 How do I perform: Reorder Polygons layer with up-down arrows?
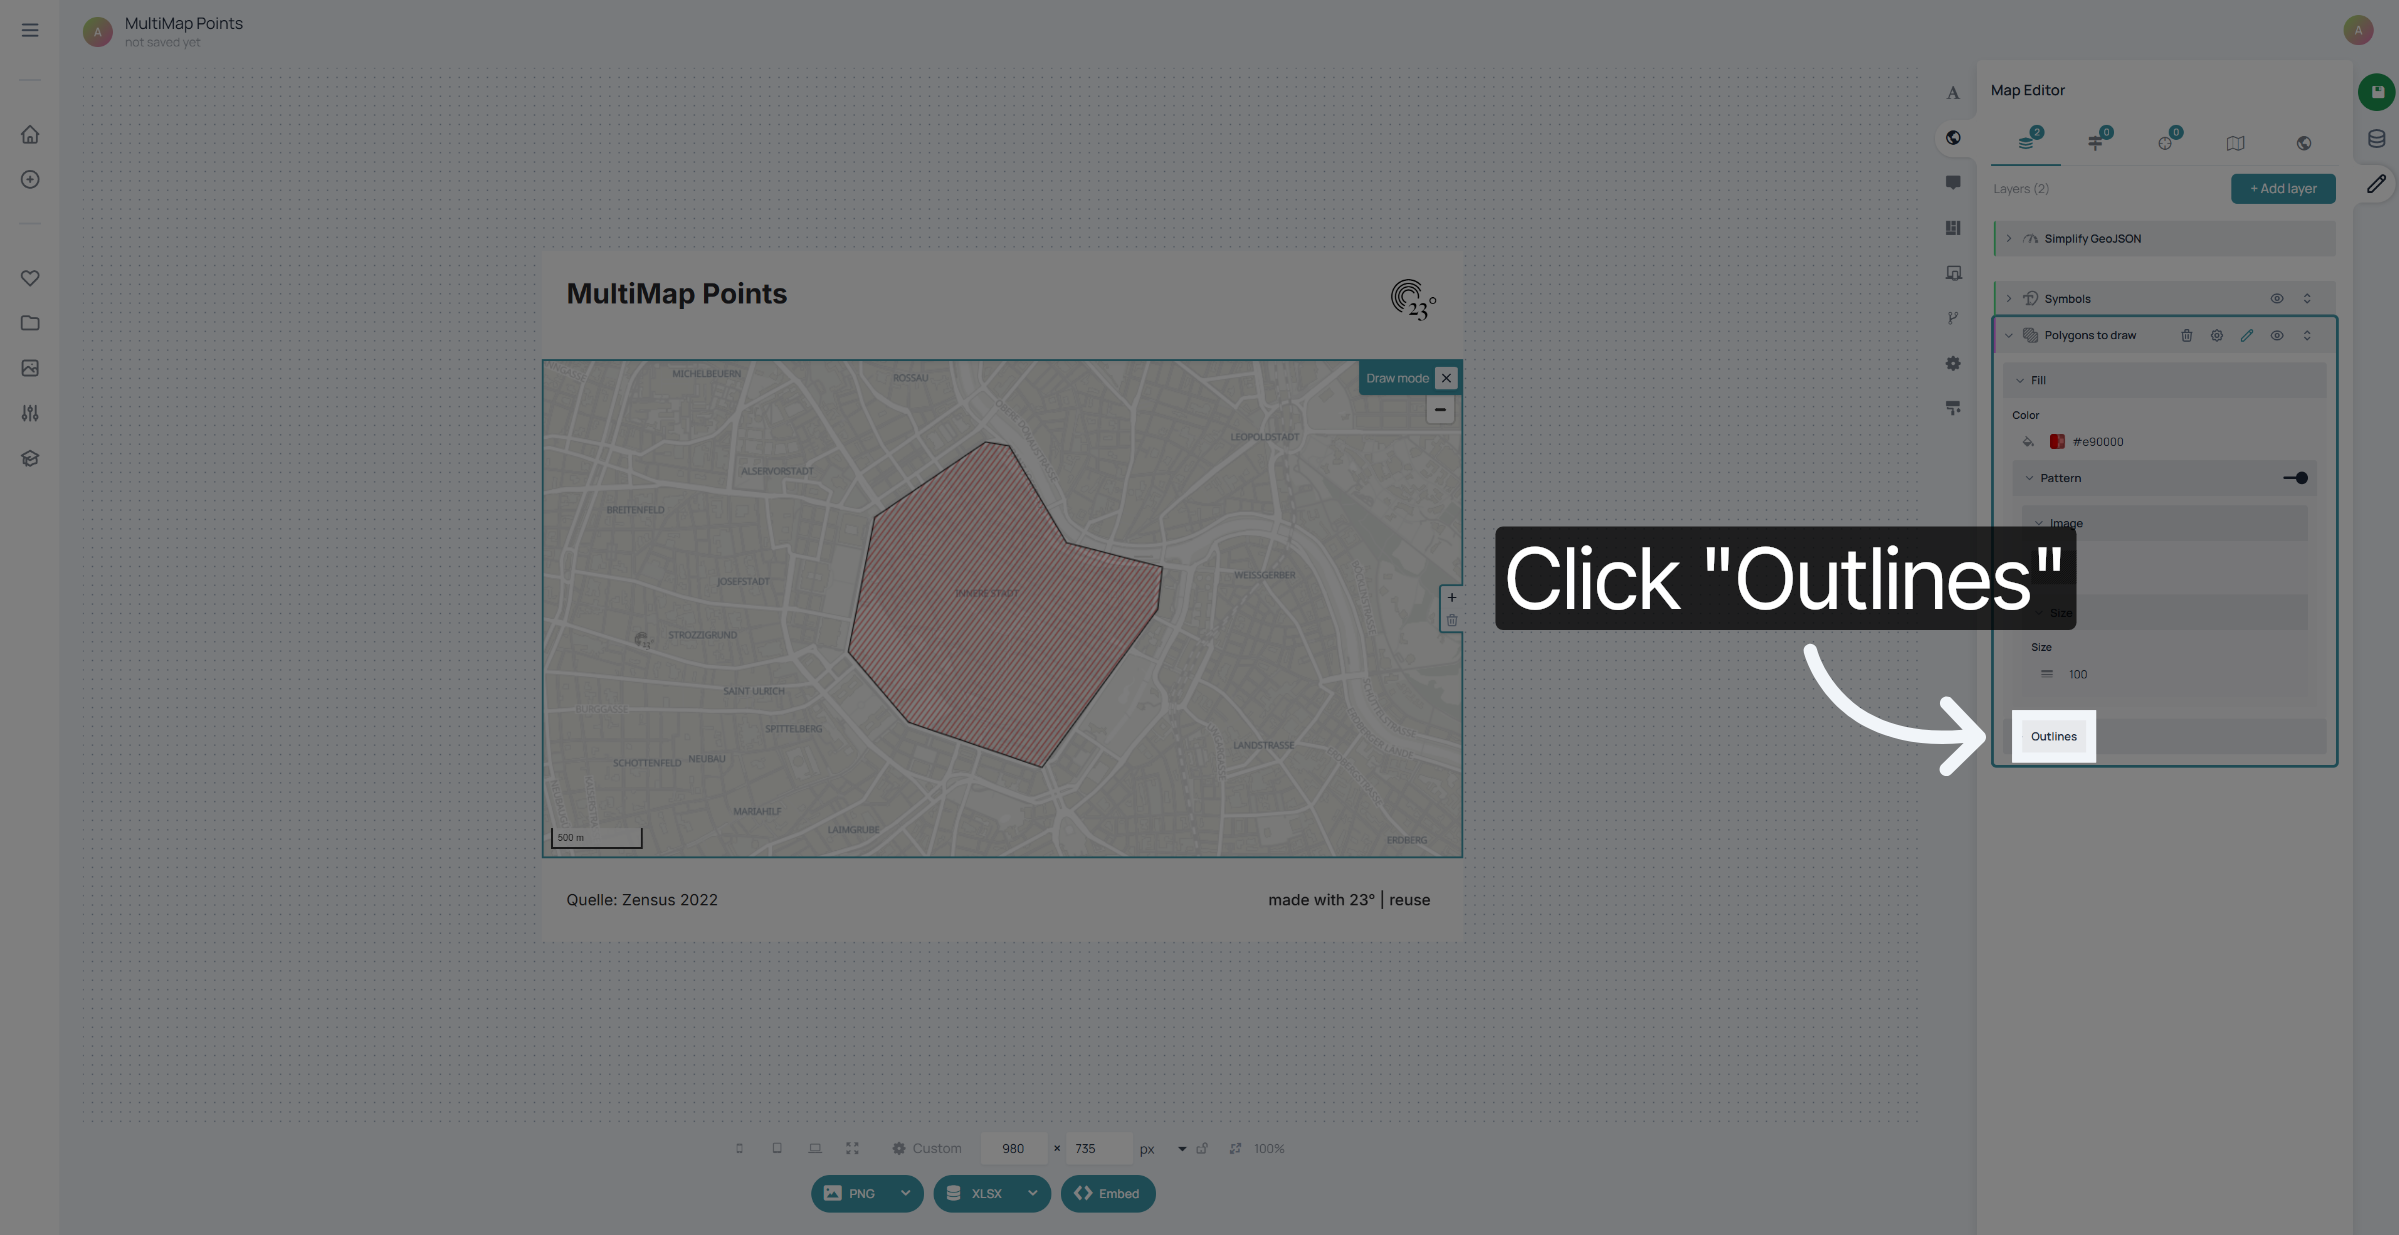point(2307,336)
